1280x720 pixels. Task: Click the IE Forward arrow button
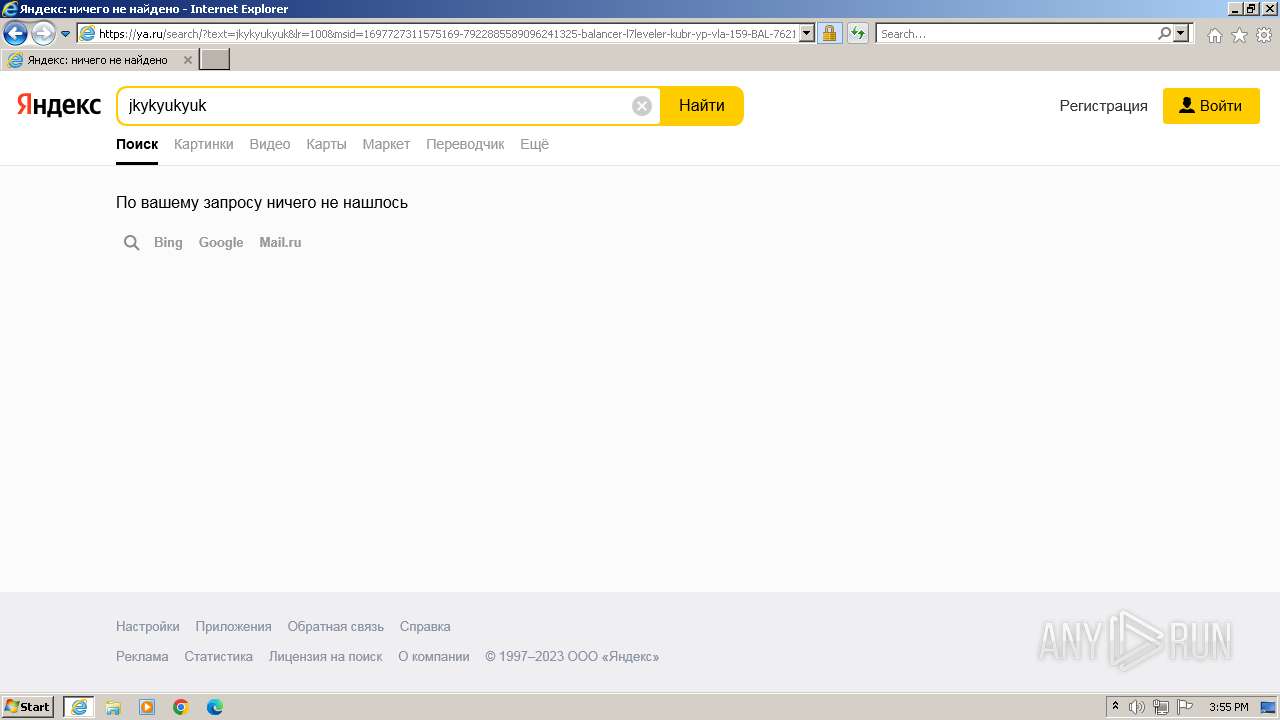tap(43, 34)
